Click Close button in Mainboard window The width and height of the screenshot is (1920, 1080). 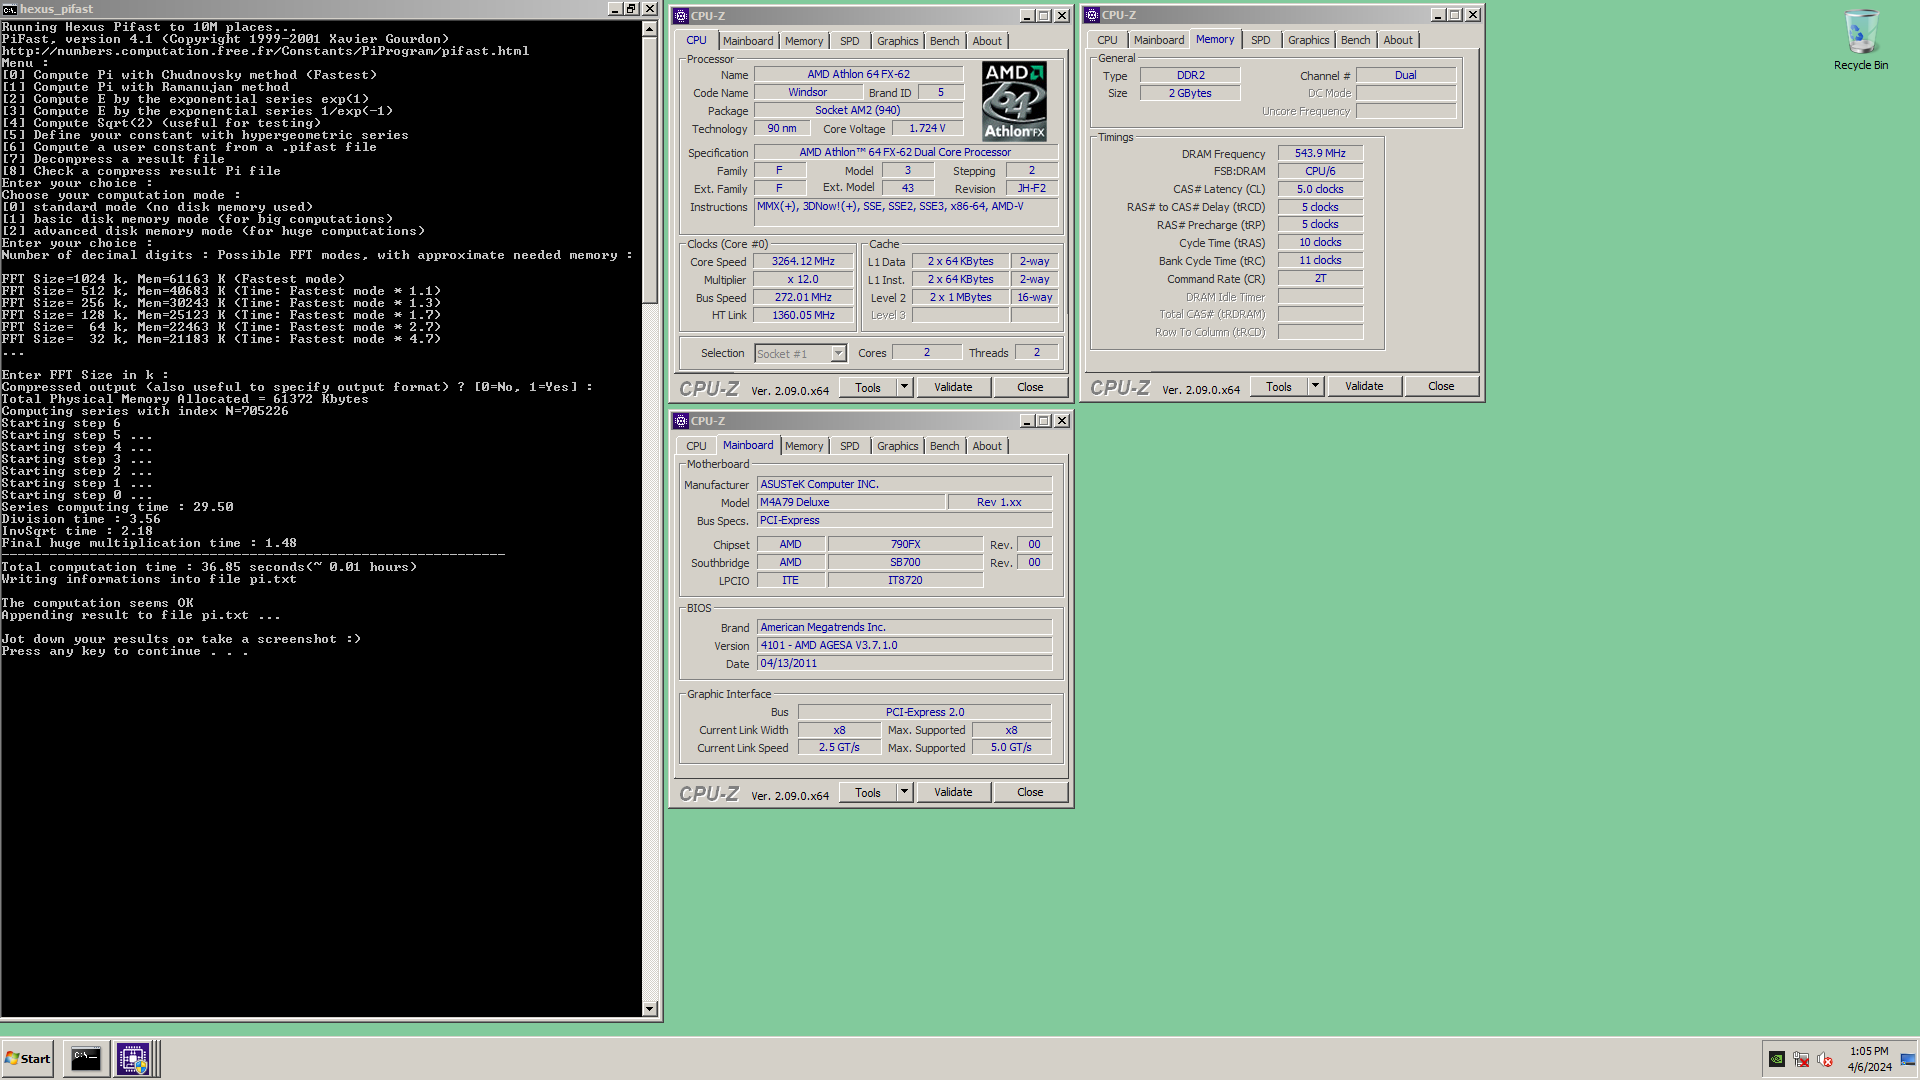pos(1030,792)
